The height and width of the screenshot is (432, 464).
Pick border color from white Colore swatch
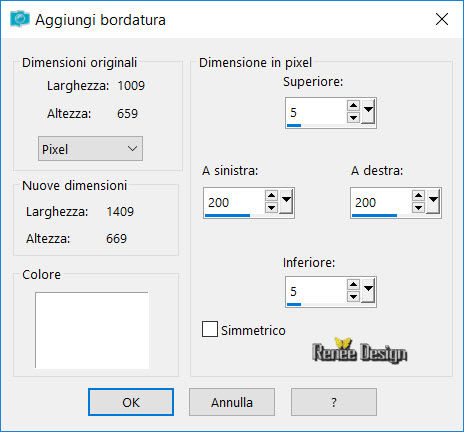(92, 330)
